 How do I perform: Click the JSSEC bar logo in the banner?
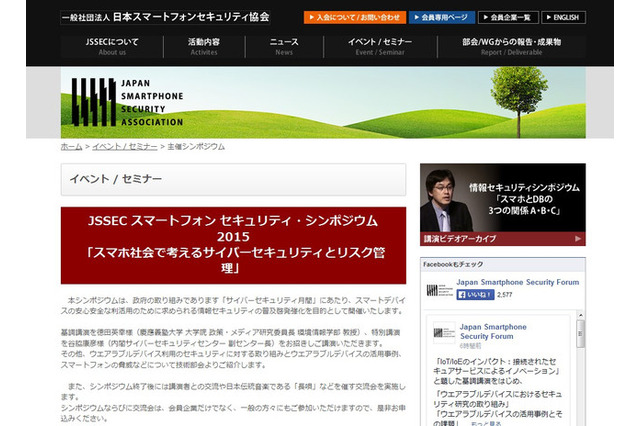(93, 102)
